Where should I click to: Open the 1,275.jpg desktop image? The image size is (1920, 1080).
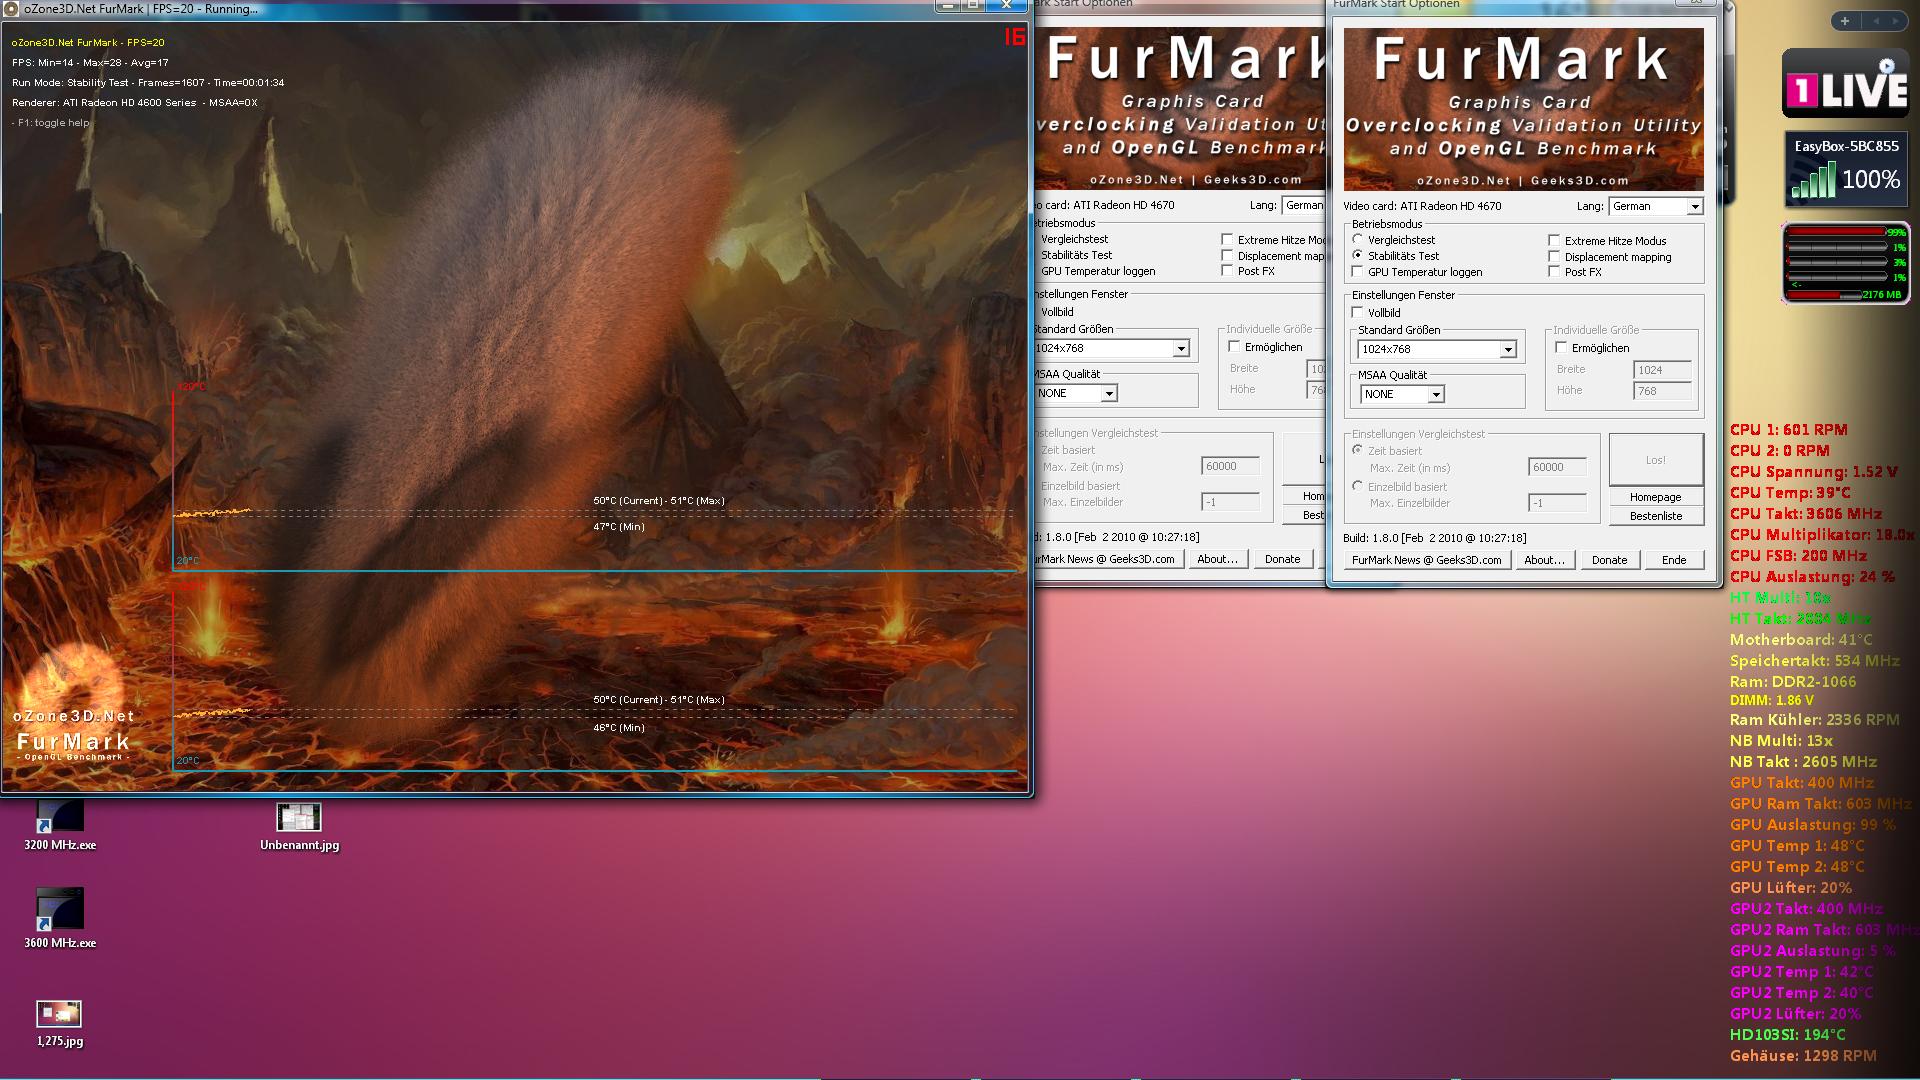click(x=59, y=1014)
